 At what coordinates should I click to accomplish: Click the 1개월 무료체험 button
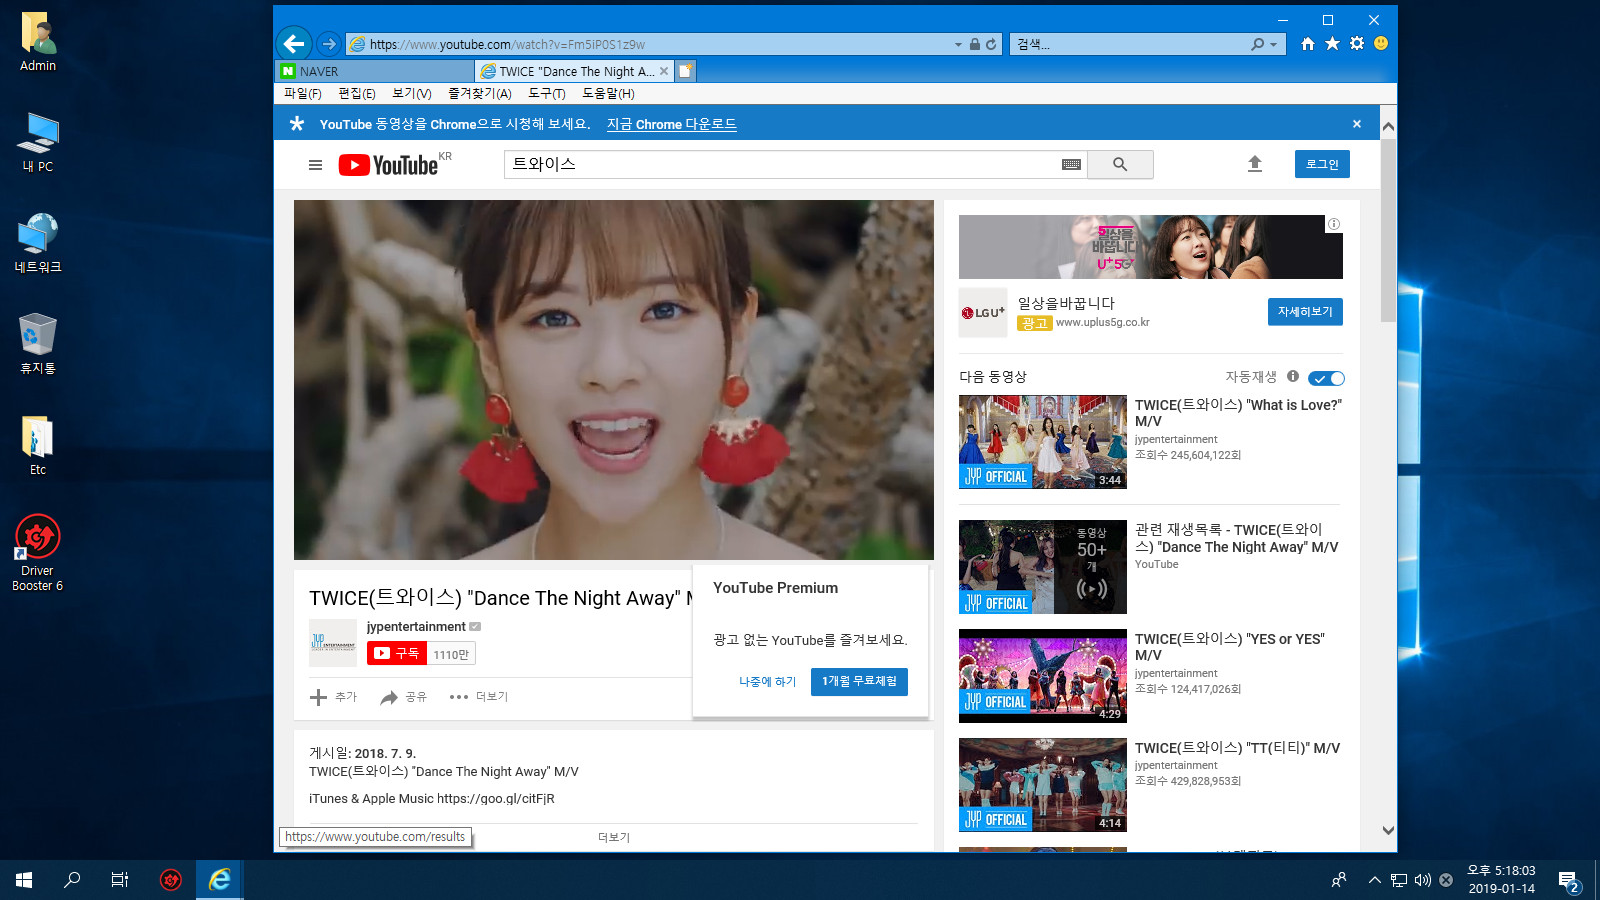point(859,681)
